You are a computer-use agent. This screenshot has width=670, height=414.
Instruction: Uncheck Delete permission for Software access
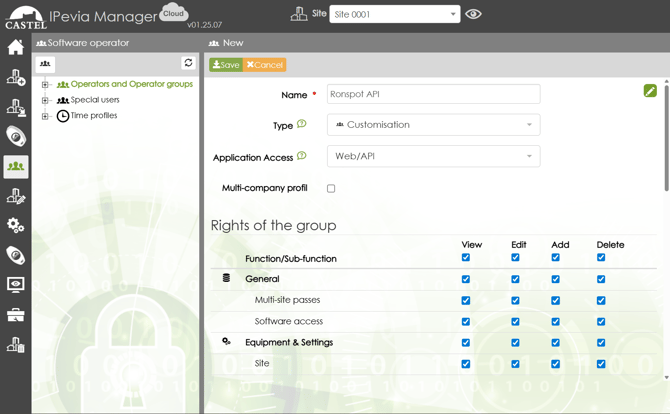coord(601,321)
